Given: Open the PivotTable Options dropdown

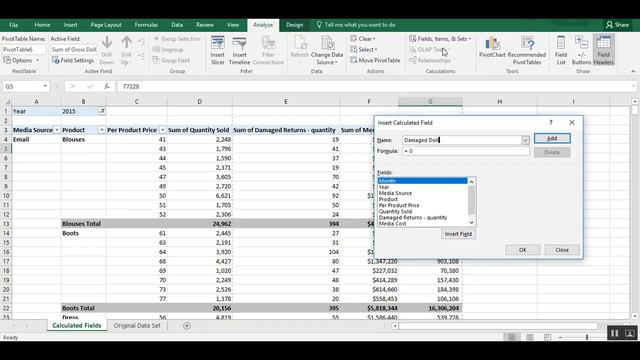Looking at the screenshot, I should [21, 60].
